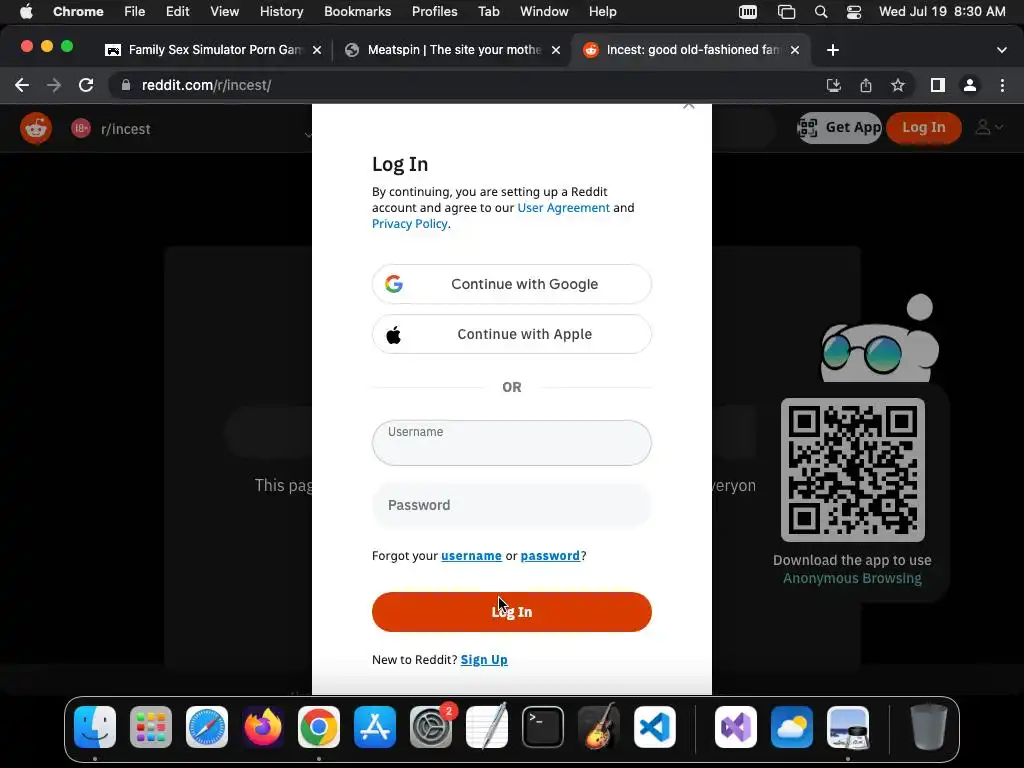Click Continue with Google
This screenshot has height=768, width=1024.
[512, 284]
